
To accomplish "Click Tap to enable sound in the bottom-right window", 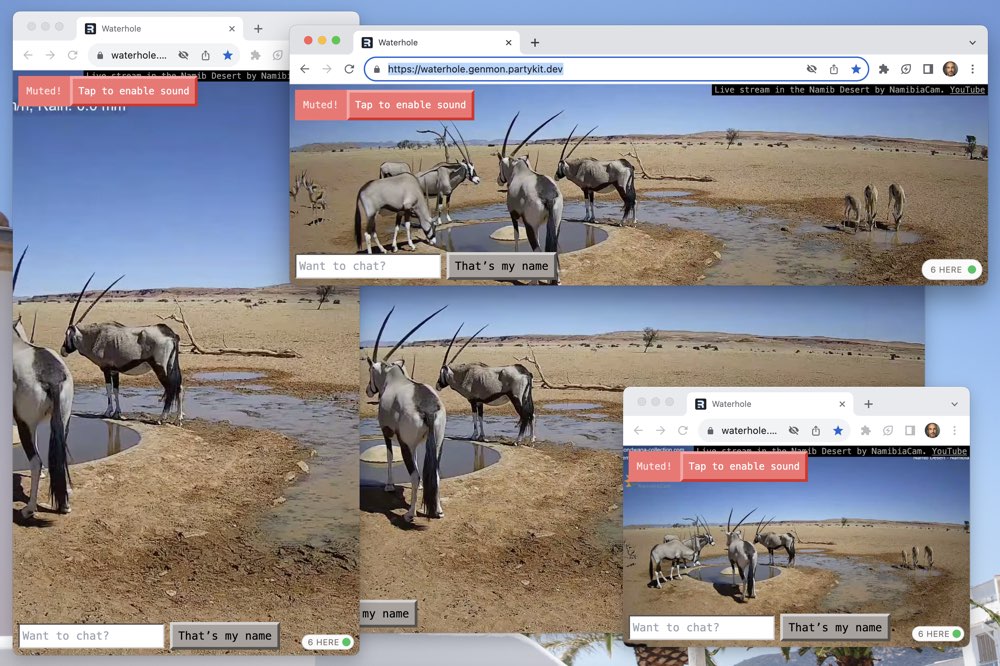I will [744, 466].
